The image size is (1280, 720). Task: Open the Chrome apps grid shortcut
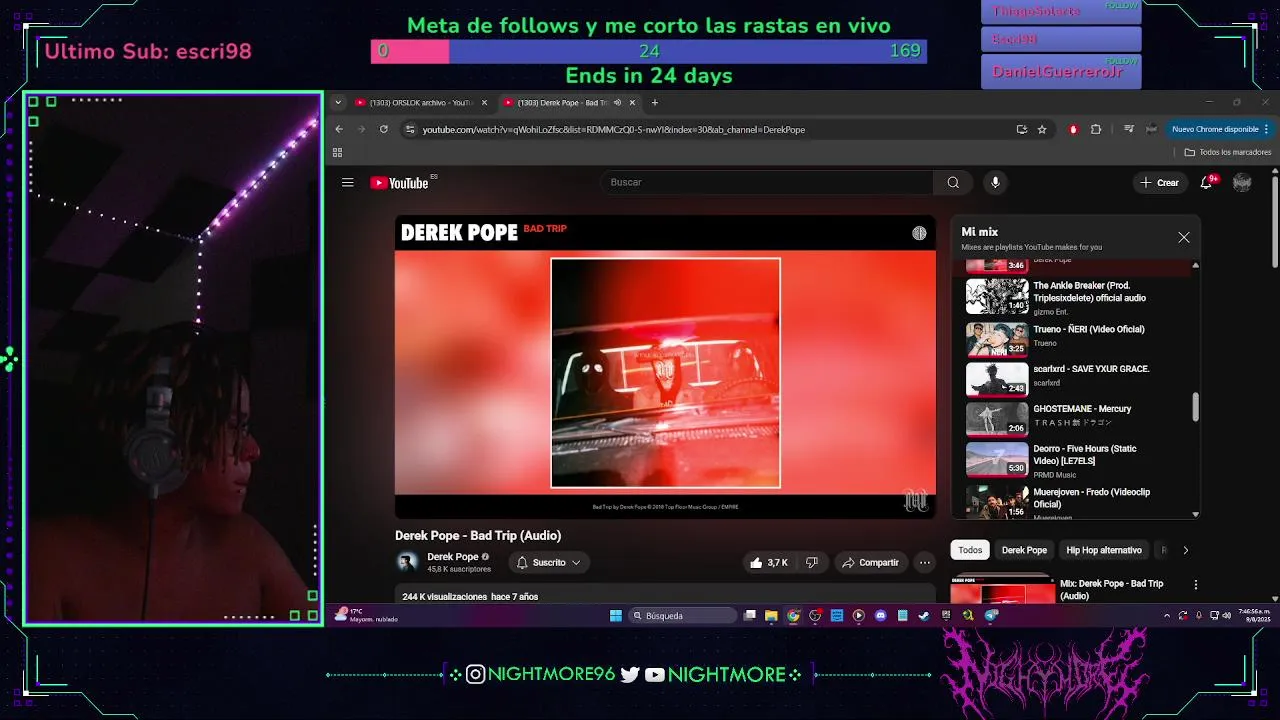[x=337, y=153]
